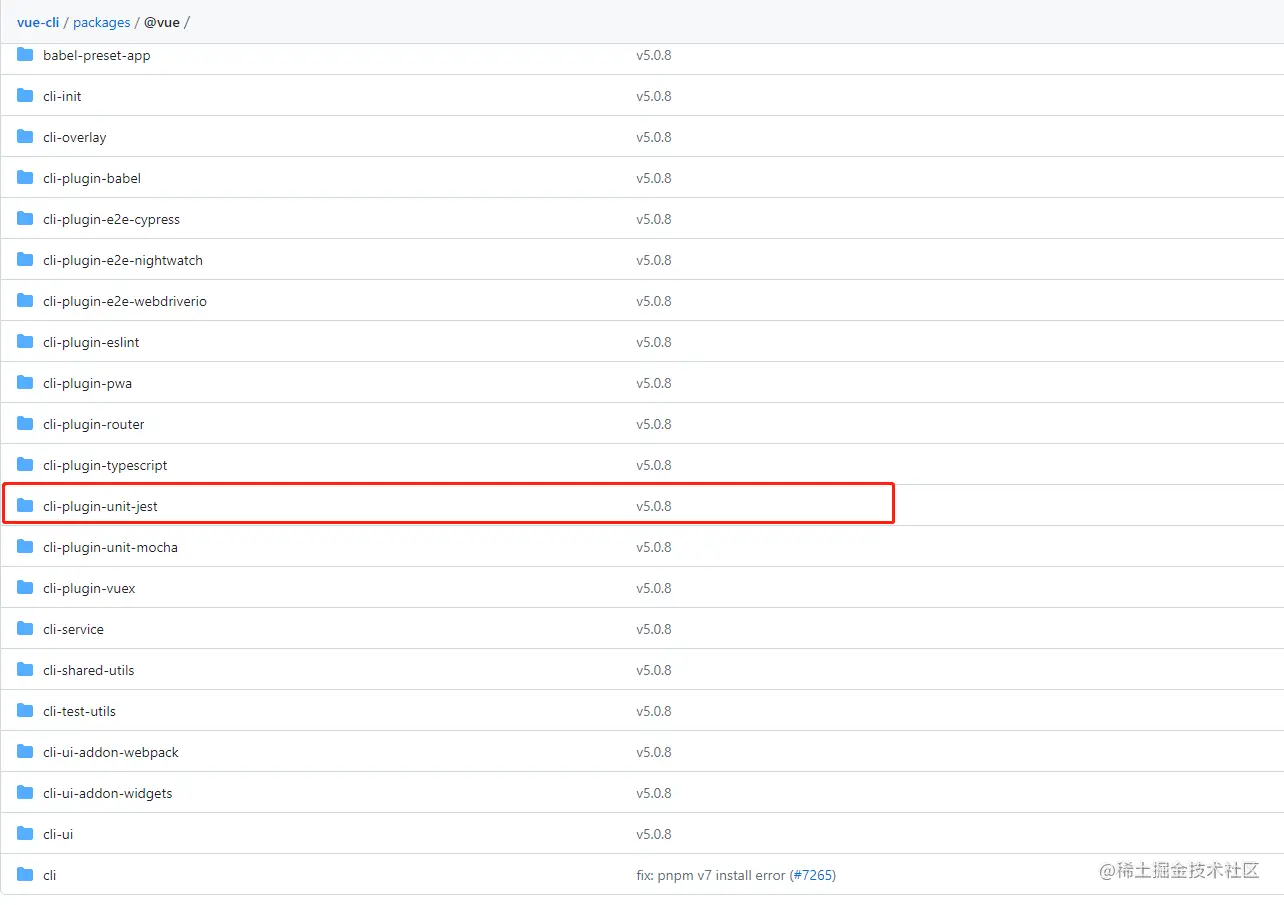The height and width of the screenshot is (905, 1284).
Task: Click the cli-overlay folder icon
Action: point(25,137)
